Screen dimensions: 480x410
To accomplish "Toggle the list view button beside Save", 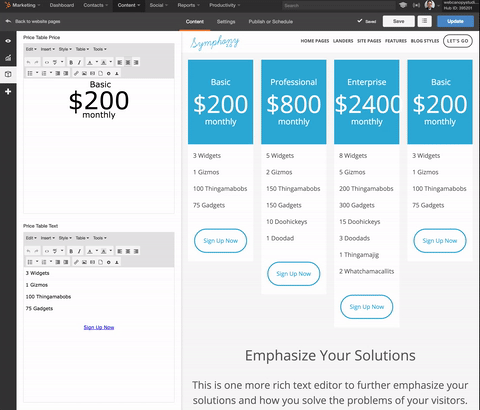I will [x=424, y=21].
